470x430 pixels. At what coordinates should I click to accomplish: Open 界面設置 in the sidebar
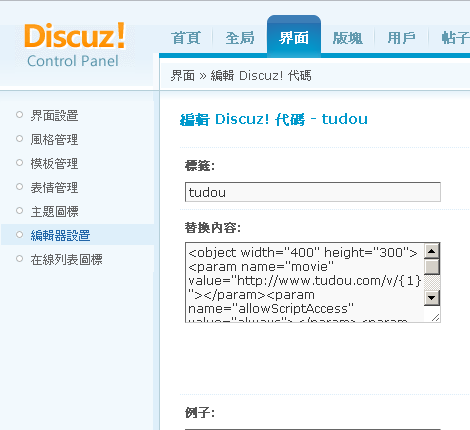pos(54,116)
